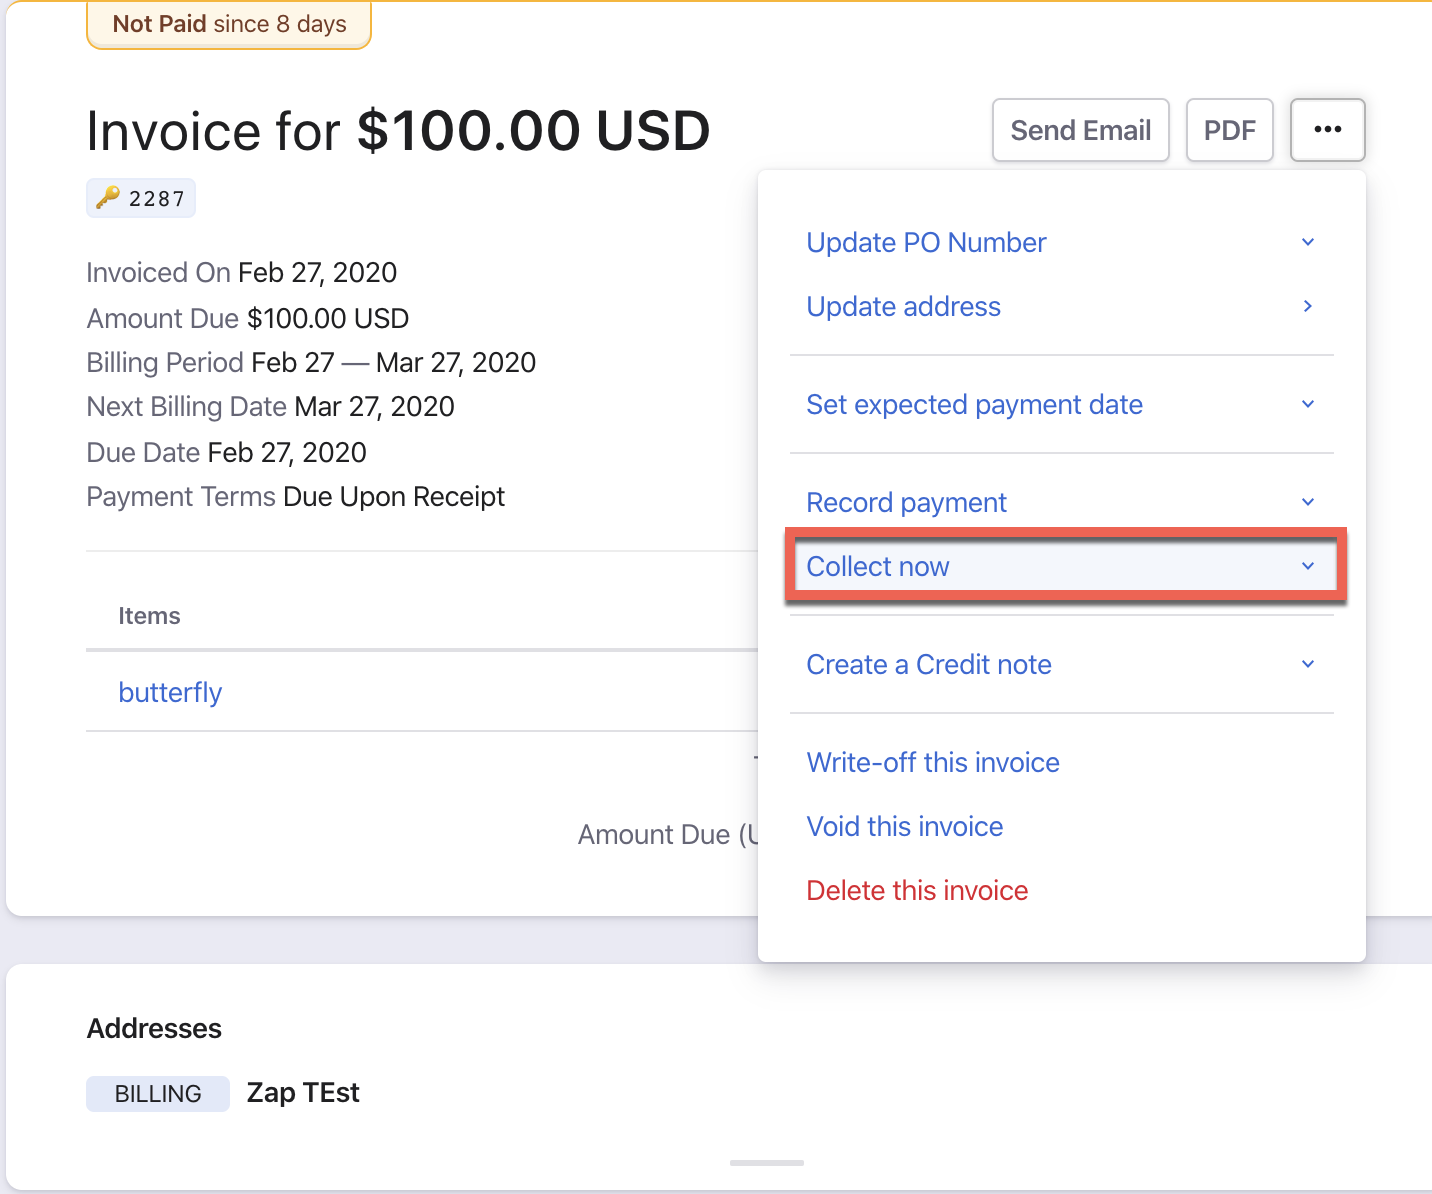Choose Create a Credit note

928,664
